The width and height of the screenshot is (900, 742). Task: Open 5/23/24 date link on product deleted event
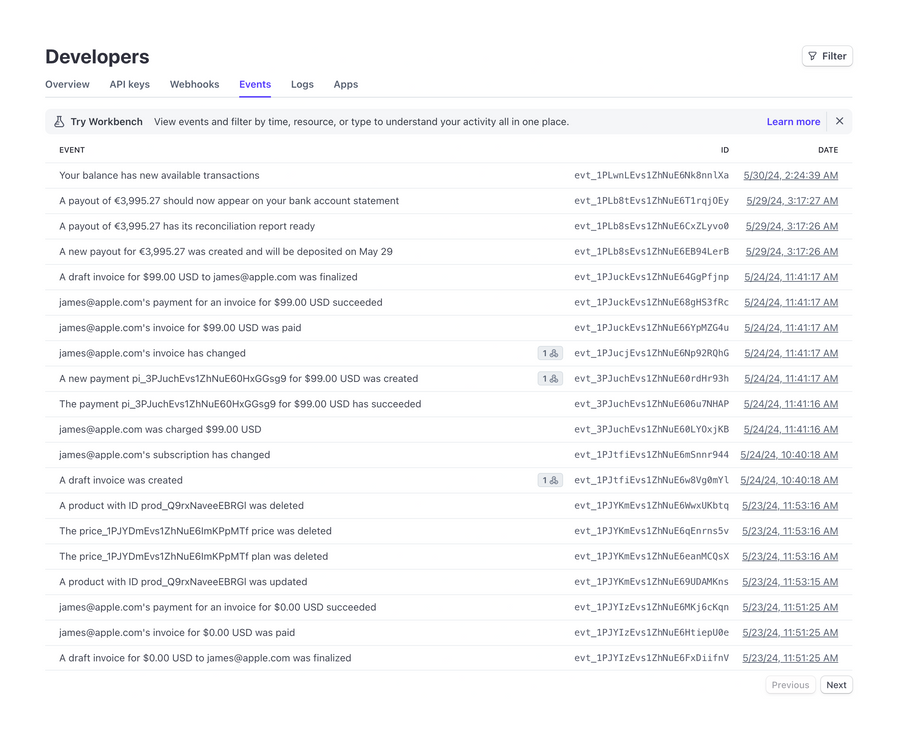pyautogui.click(x=789, y=506)
